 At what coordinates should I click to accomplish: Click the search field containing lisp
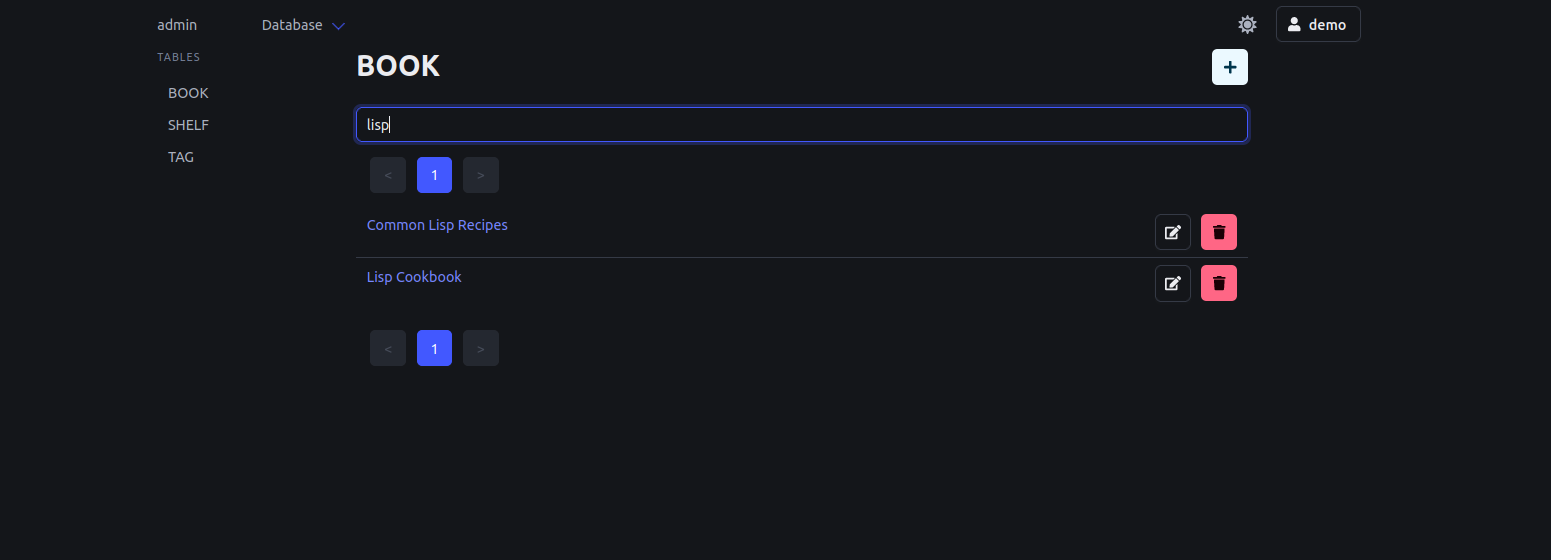point(801,125)
